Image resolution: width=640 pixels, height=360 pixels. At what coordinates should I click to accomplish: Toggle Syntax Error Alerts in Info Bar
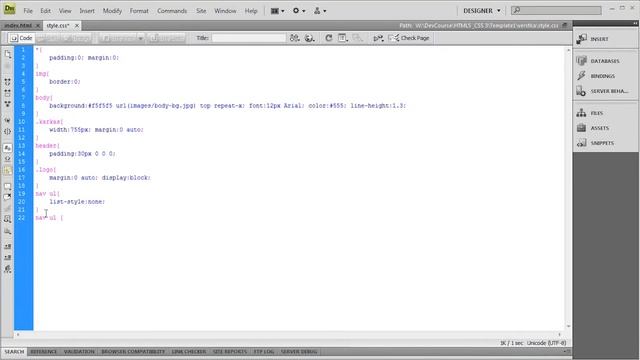(7, 171)
